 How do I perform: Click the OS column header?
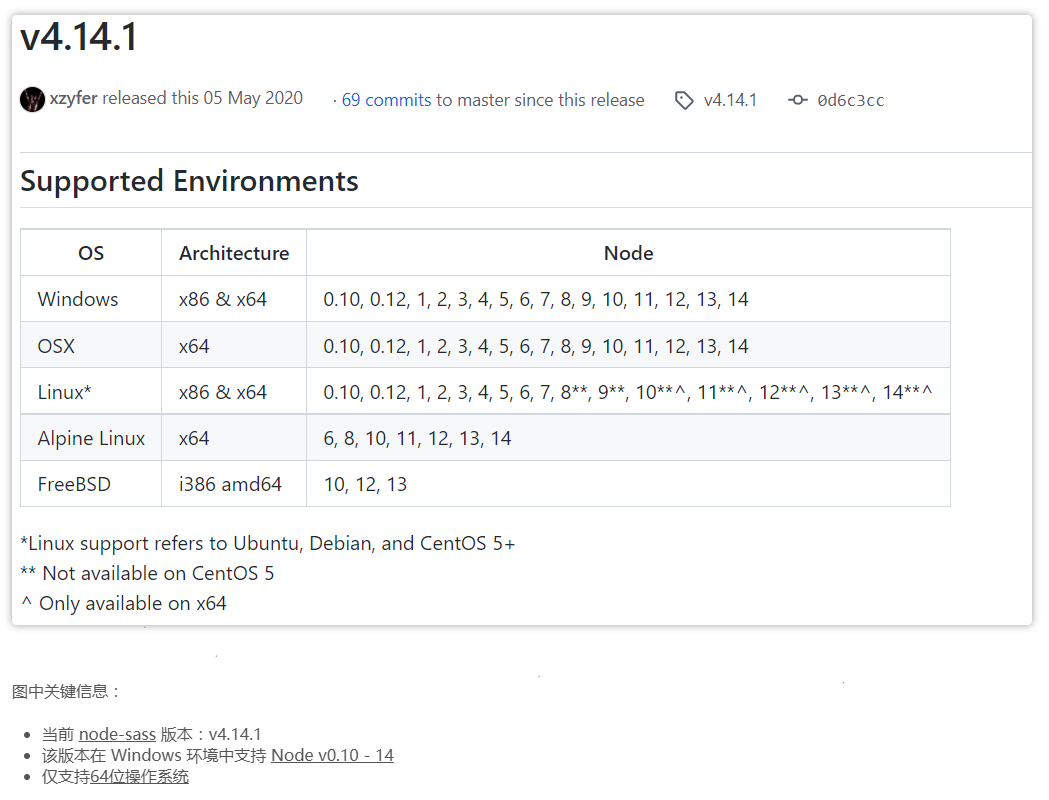(91, 253)
